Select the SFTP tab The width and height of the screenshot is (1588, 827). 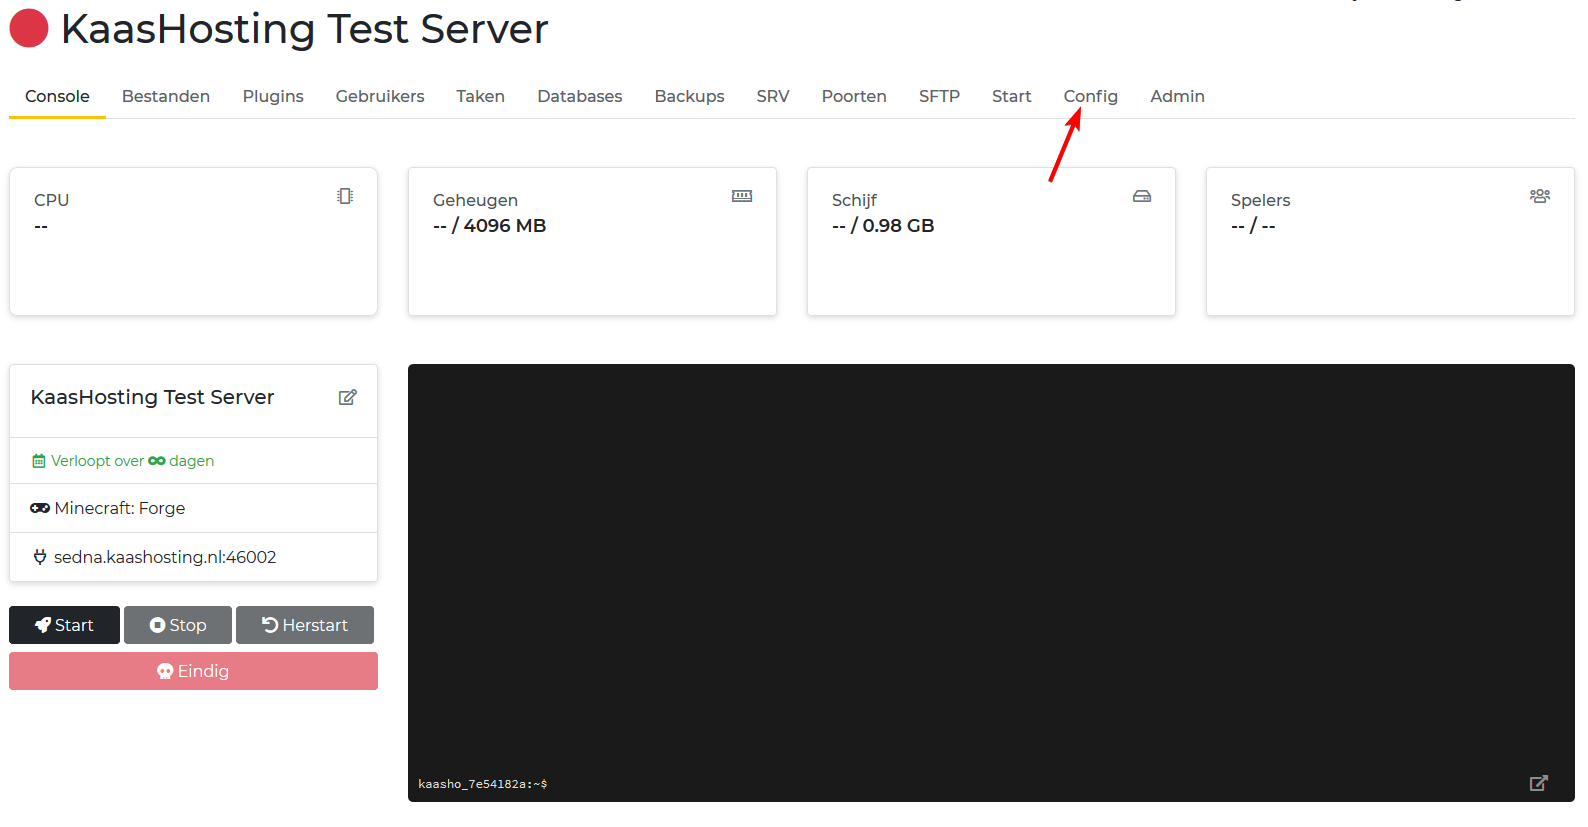point(939,96)
